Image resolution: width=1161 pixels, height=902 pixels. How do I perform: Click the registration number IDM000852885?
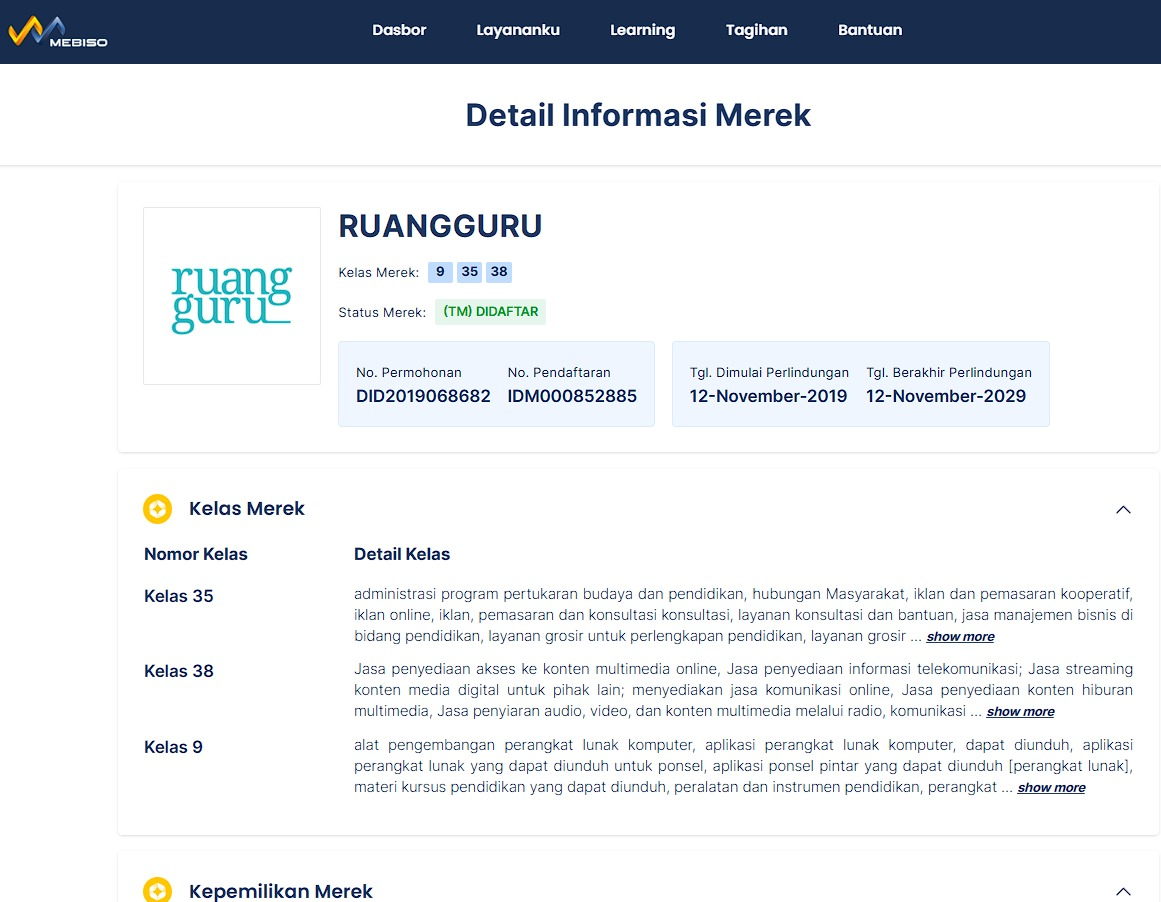coord(572,396)
